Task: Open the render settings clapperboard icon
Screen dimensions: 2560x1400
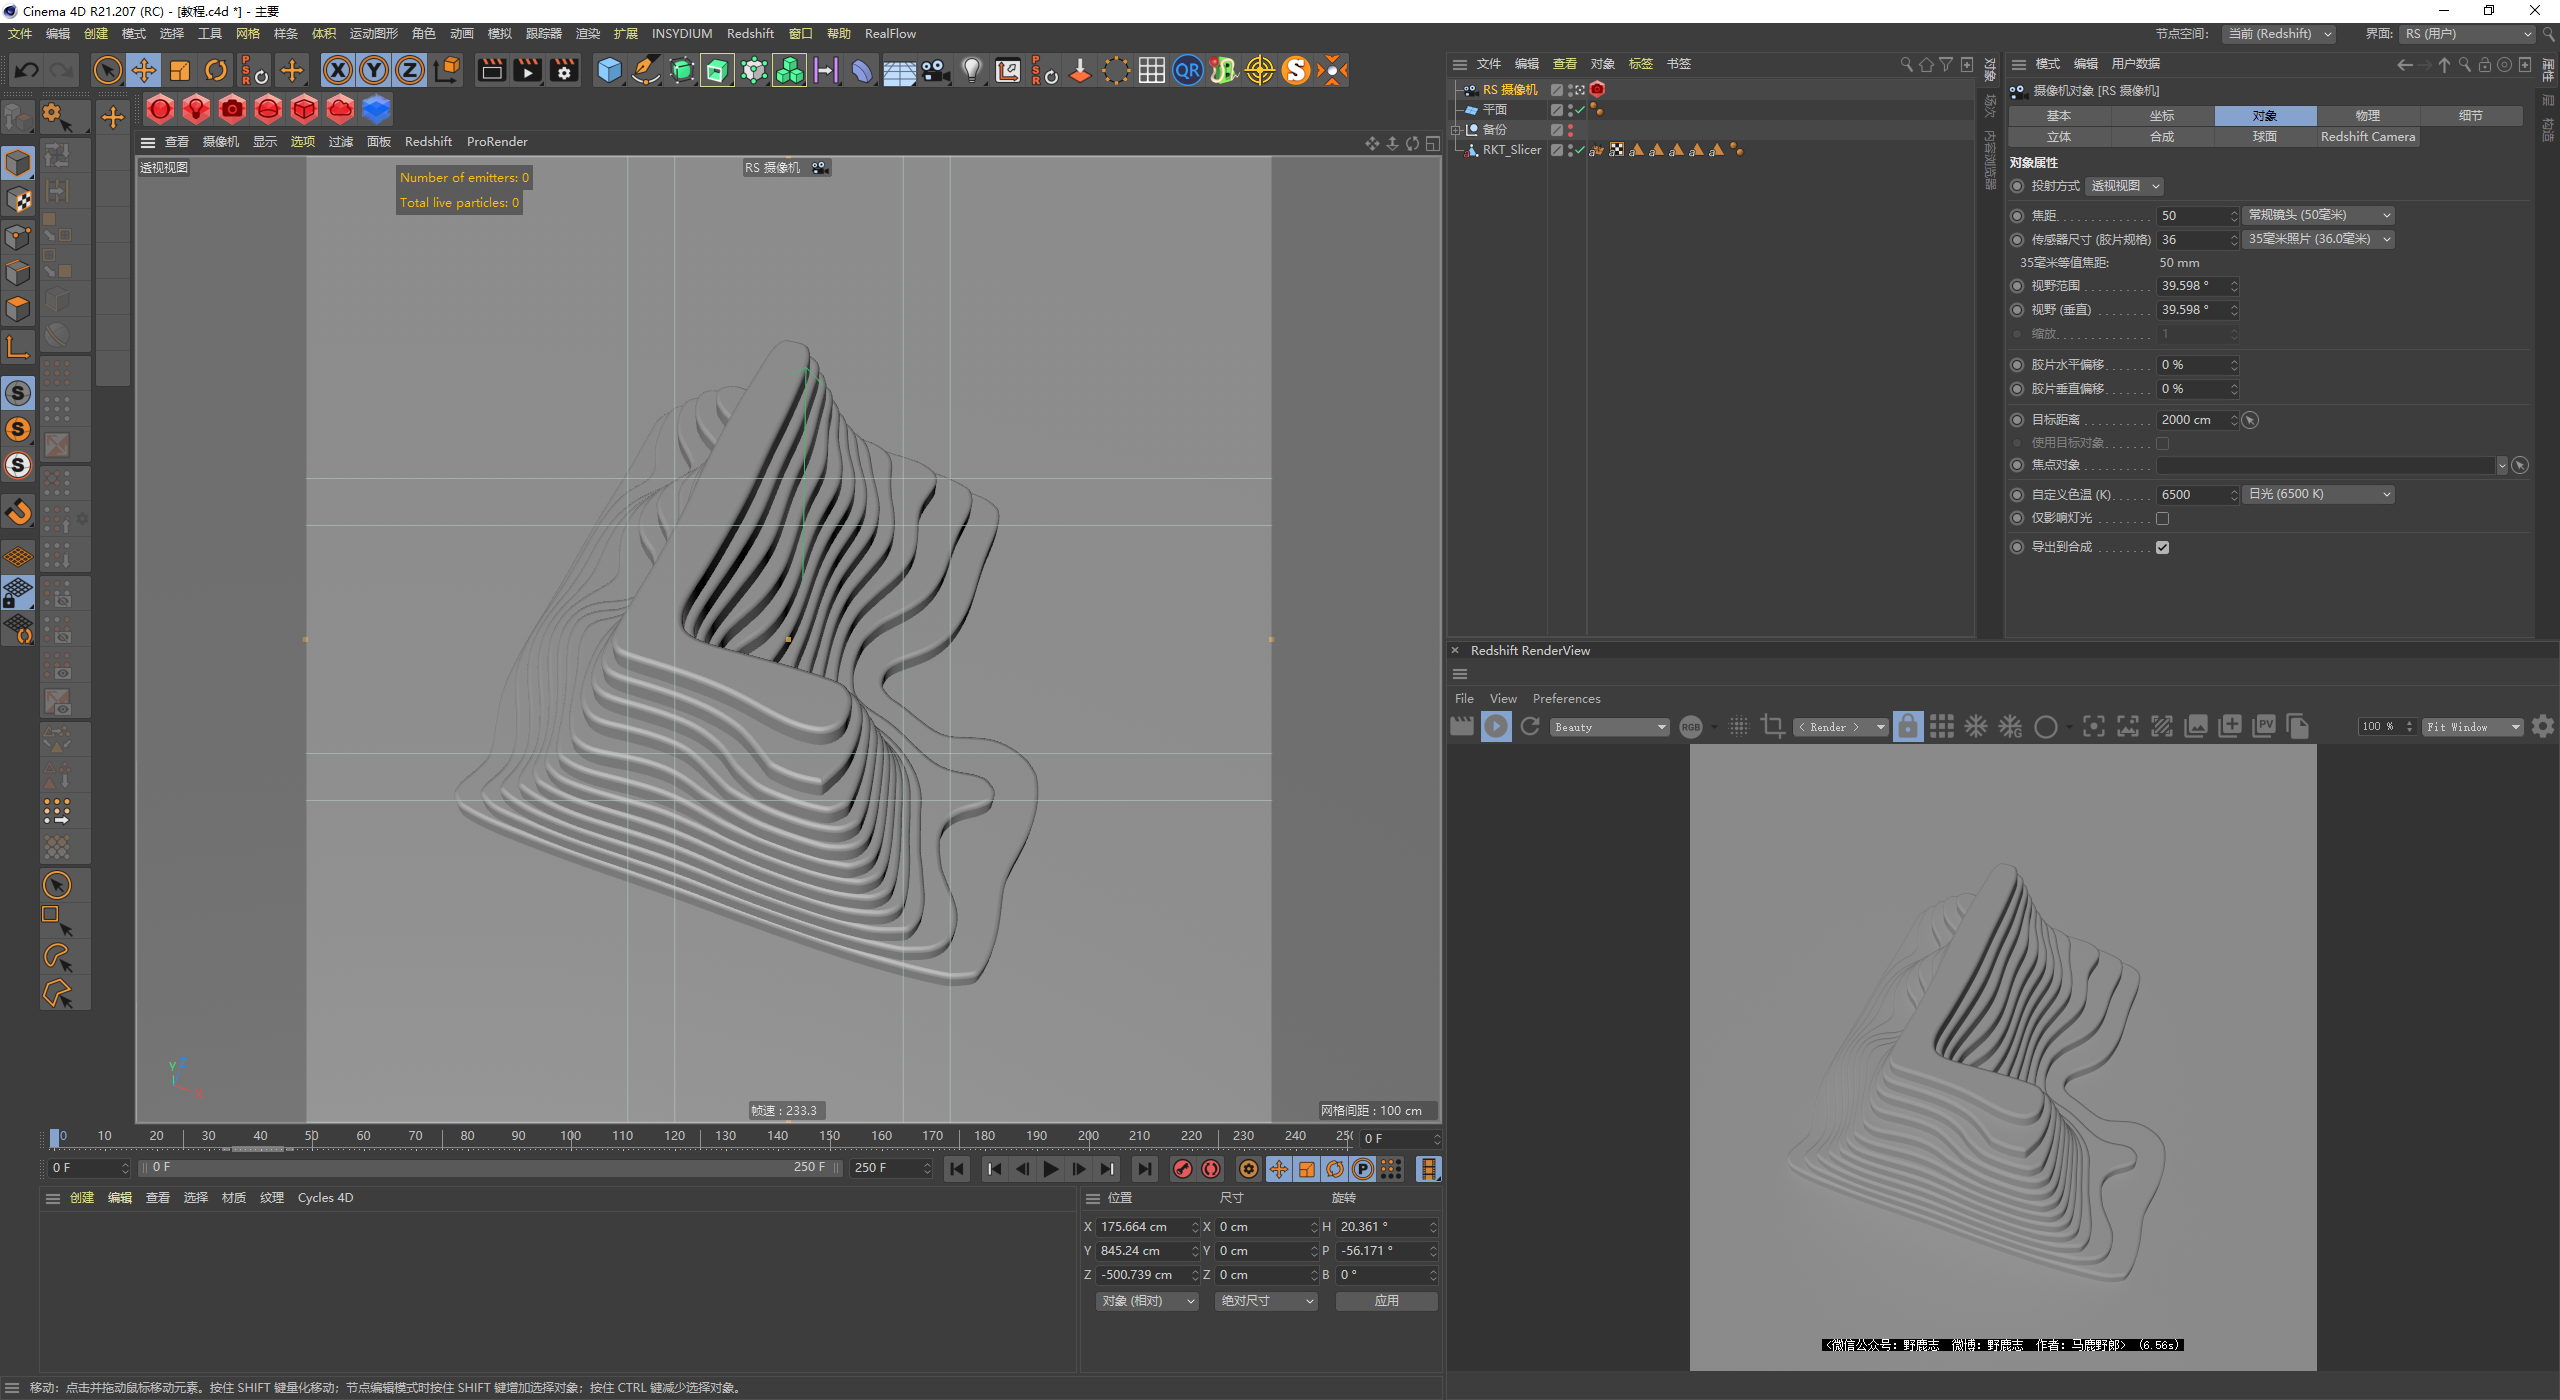Action: tap(564, 70)
